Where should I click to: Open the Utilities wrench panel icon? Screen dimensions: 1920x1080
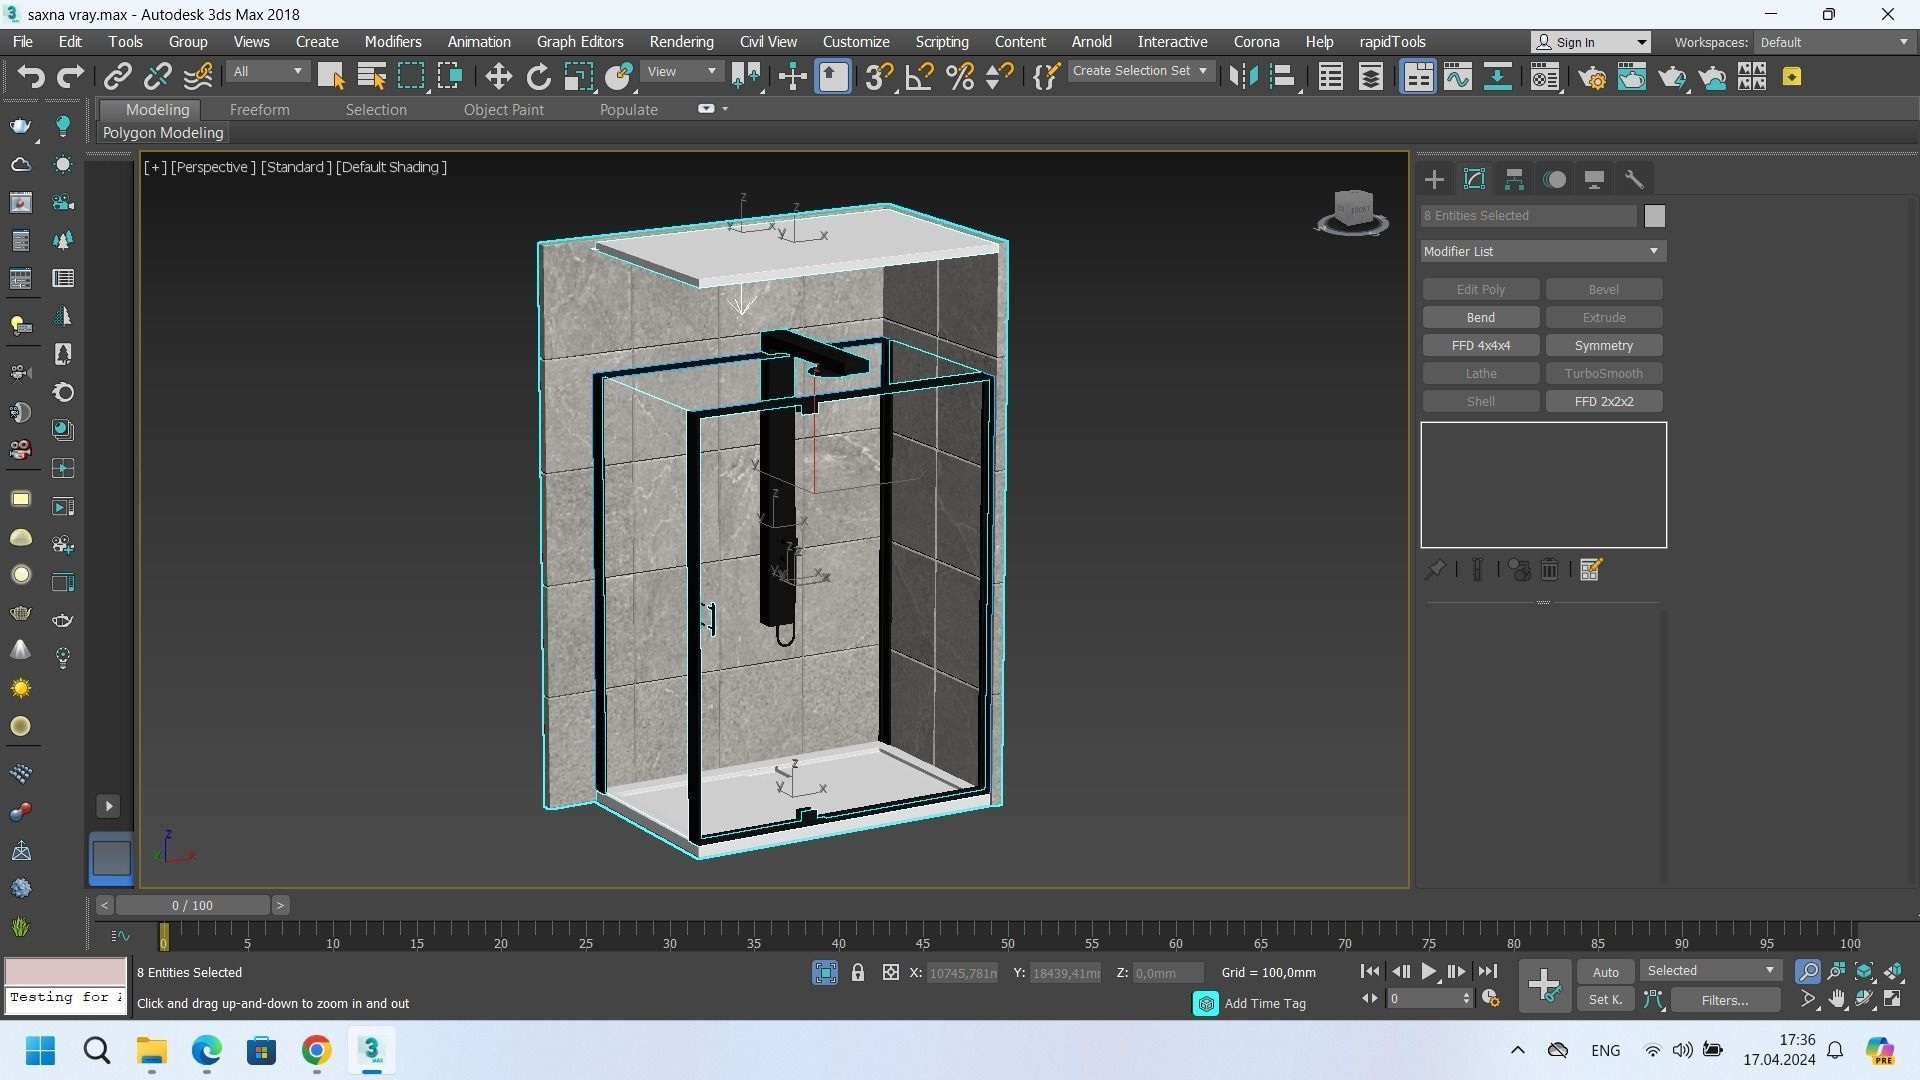pos(1634,180)
